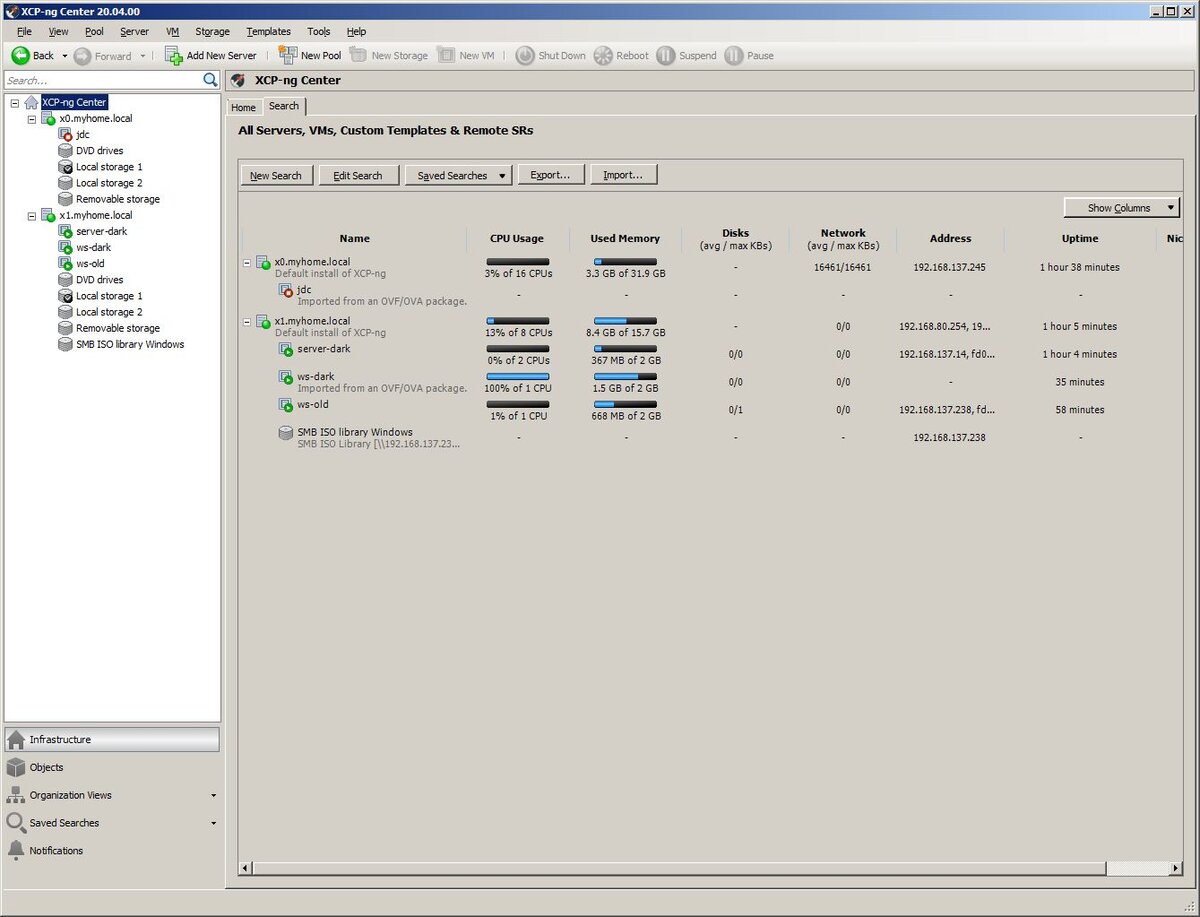Open the Tools menu
Screen dimensions: 1200x917
pos(319,32)
